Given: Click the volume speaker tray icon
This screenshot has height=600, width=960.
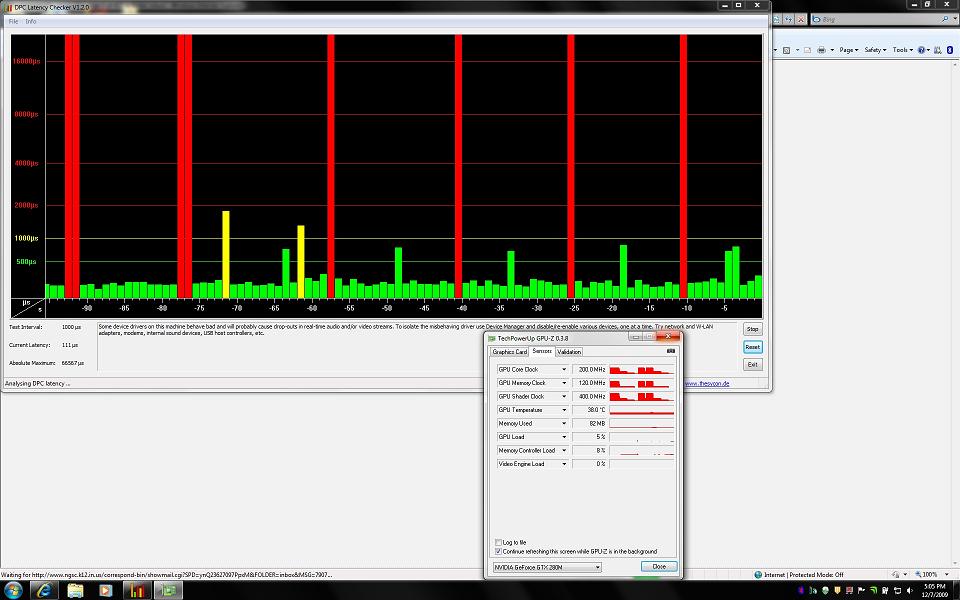Looking at the screenshot, I should [909, 590].
